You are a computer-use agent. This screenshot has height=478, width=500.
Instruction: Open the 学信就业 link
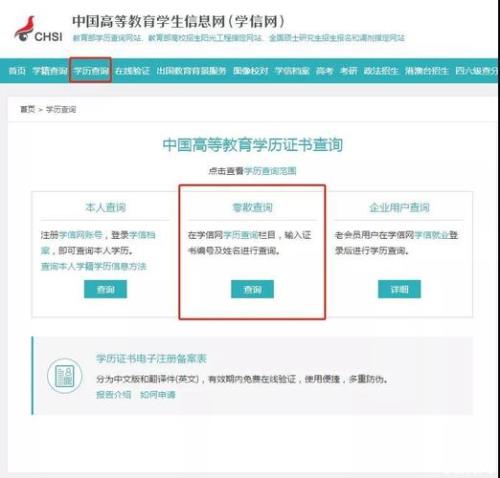point(431,235)
